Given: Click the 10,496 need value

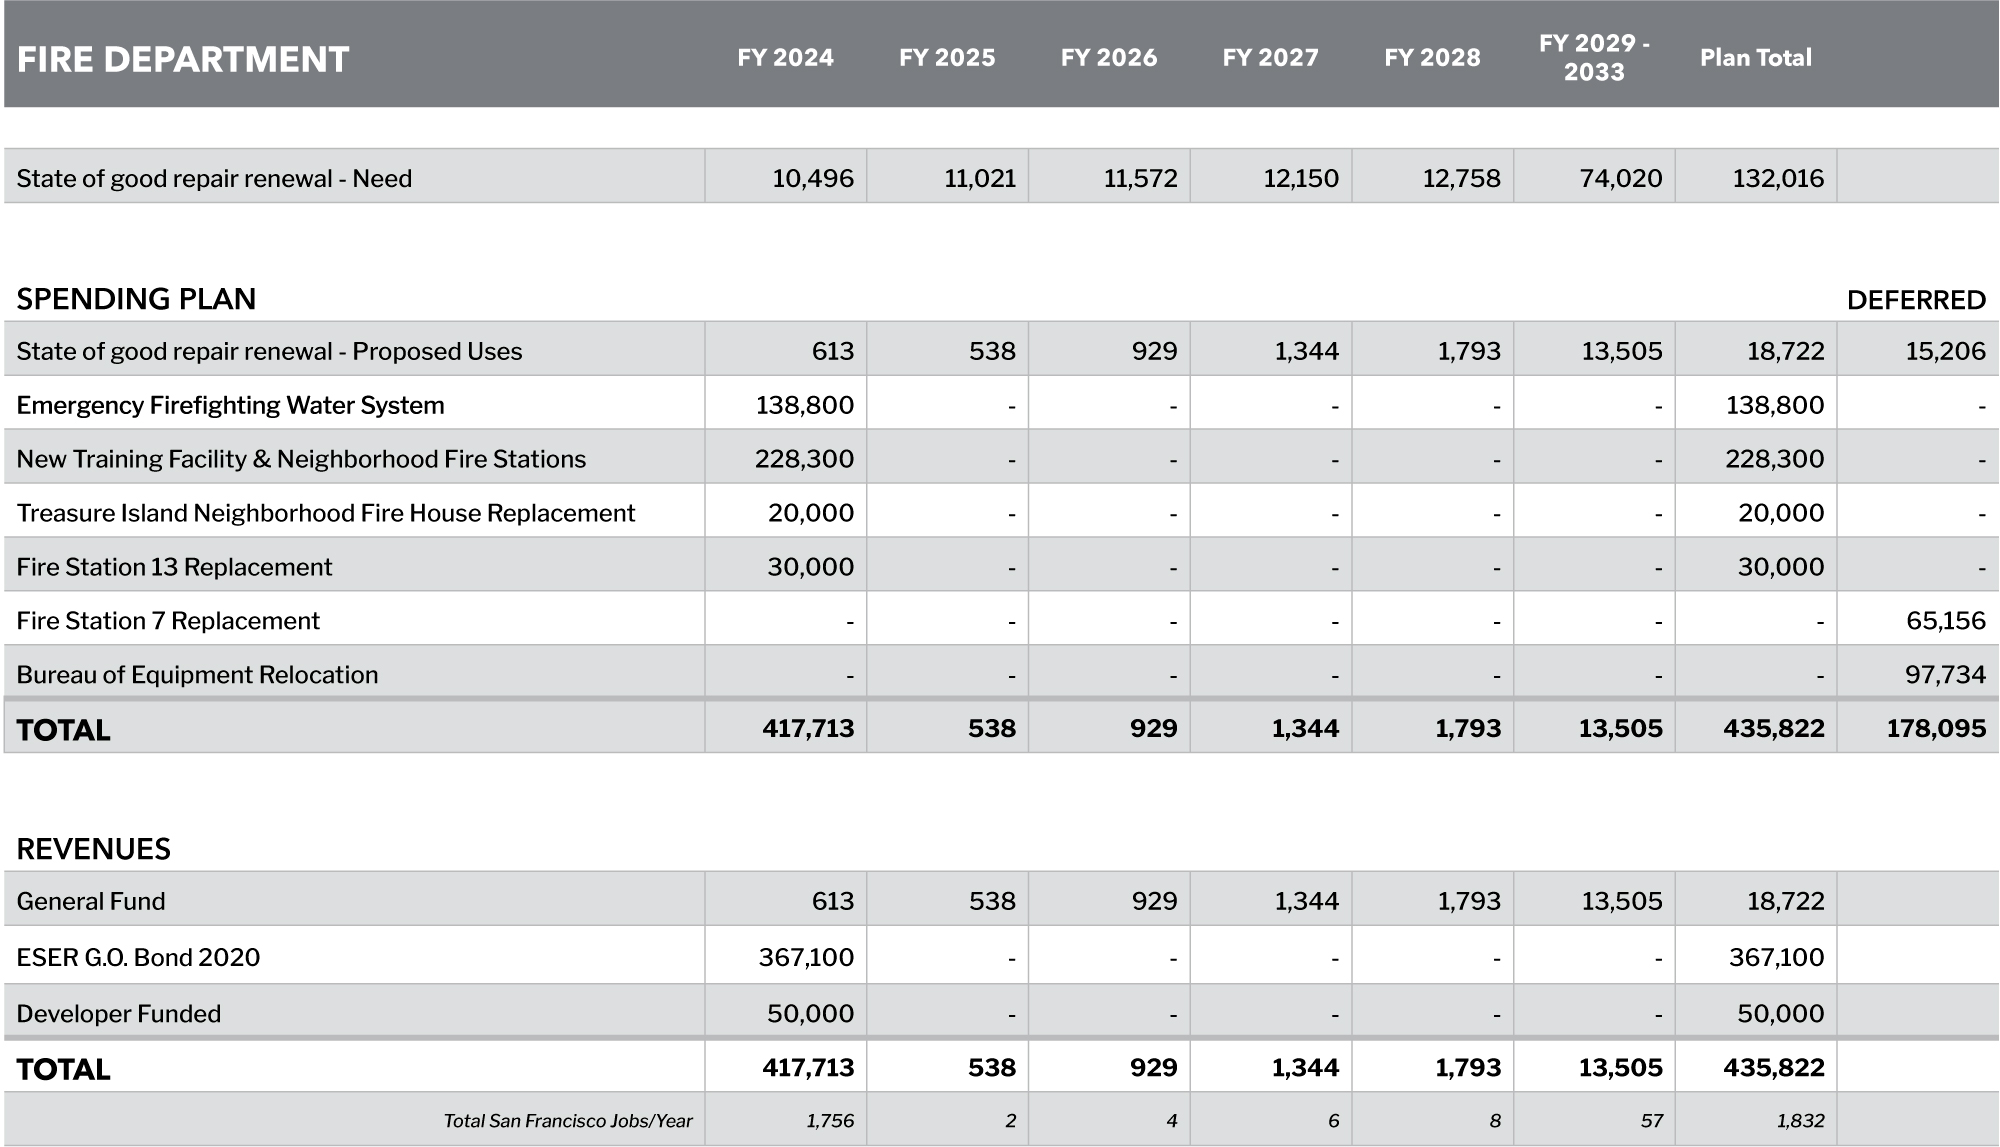Looking at the screenshot, I should 813,178.
